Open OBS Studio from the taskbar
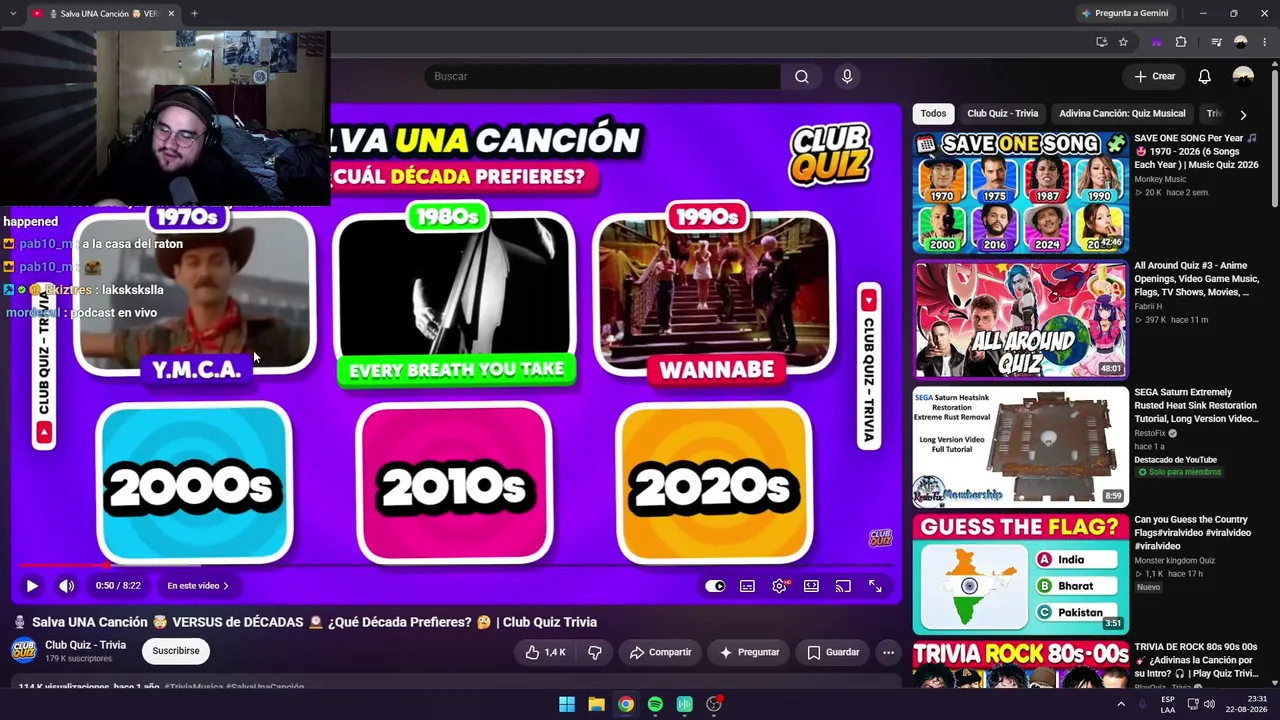This screenshot has width=1280, height=720. pos(714,704)
